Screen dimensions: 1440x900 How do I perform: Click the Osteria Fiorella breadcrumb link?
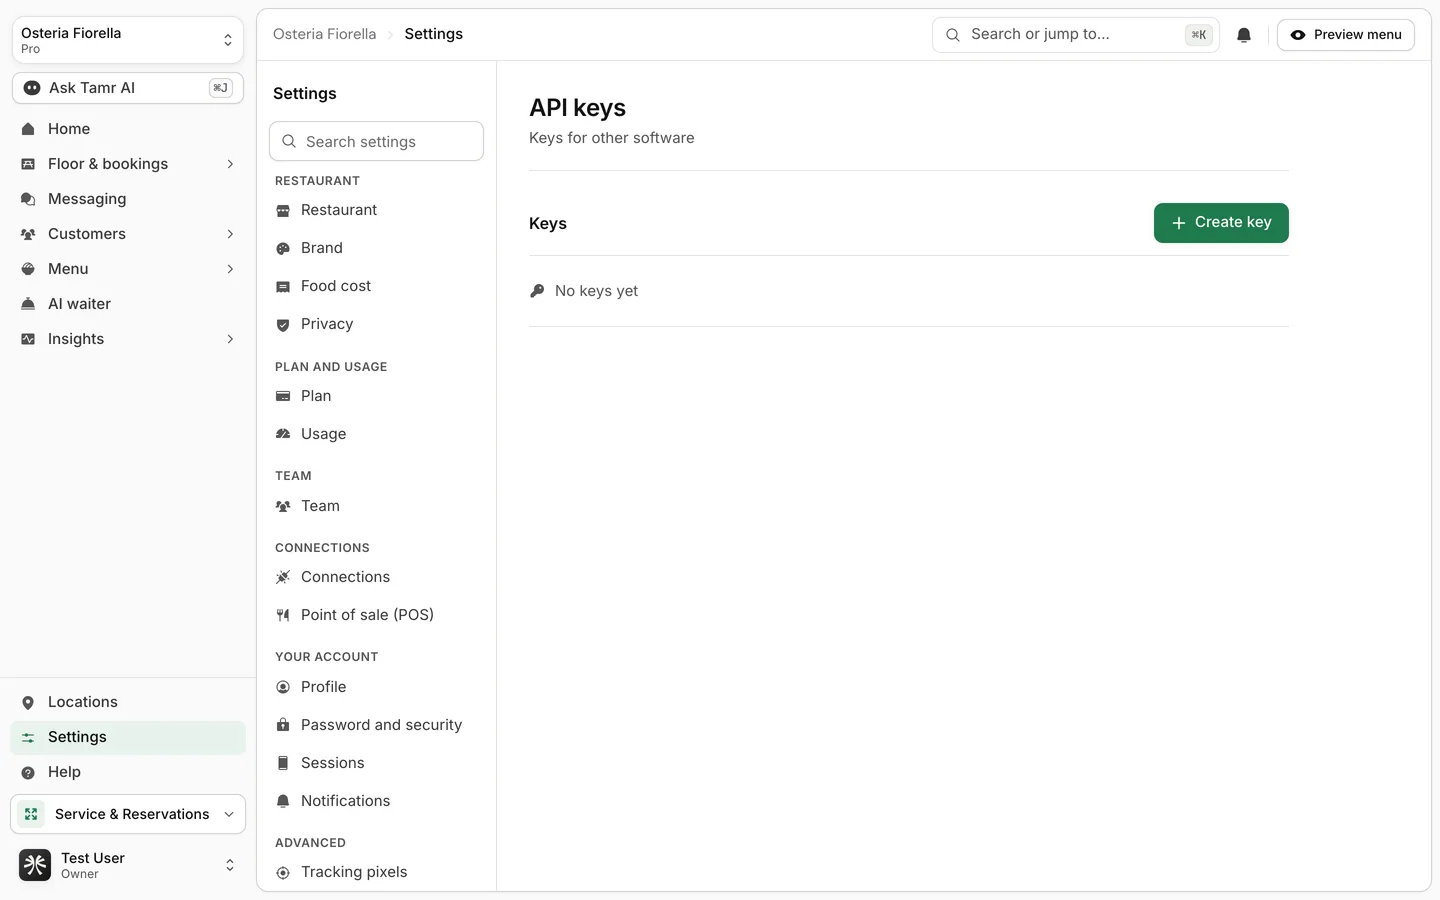click(325, 34)
